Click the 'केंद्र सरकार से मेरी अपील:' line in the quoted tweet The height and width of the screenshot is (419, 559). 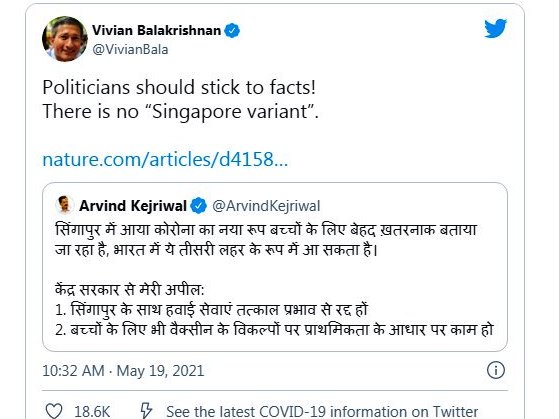point(130,289)
